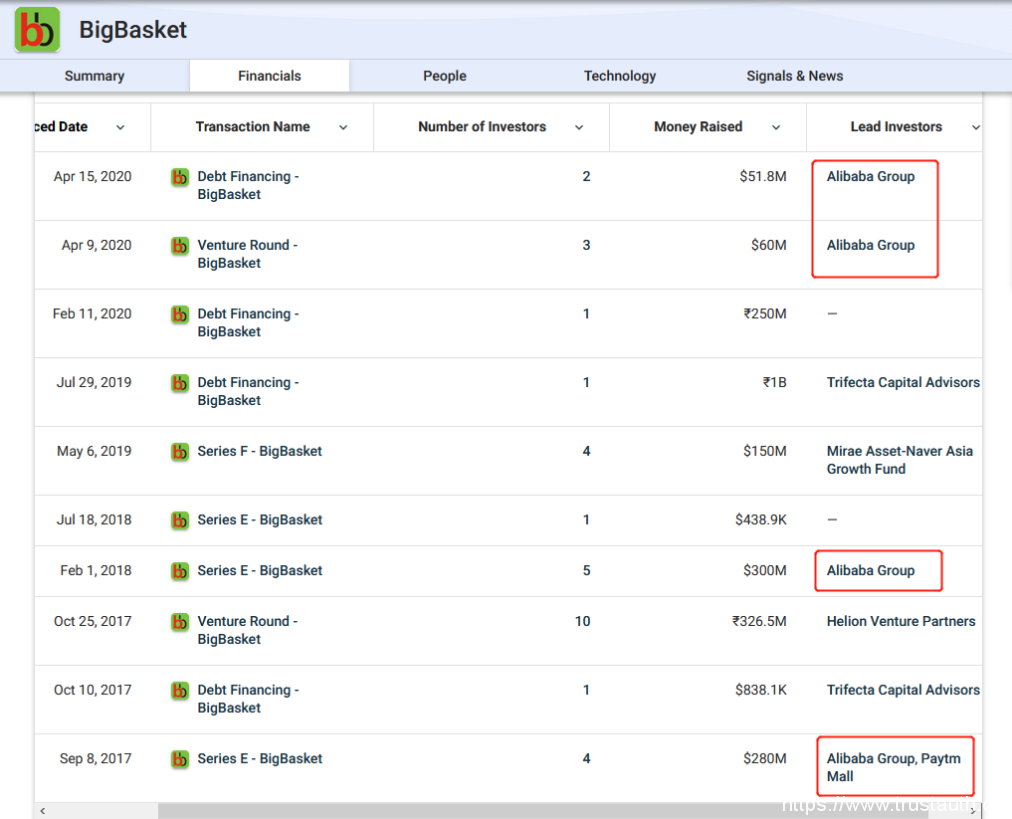Click BigBasket icon in Oct 10, 2017 row
The width and height of the screenshot is (1012, 819).
tap(180, 691)
